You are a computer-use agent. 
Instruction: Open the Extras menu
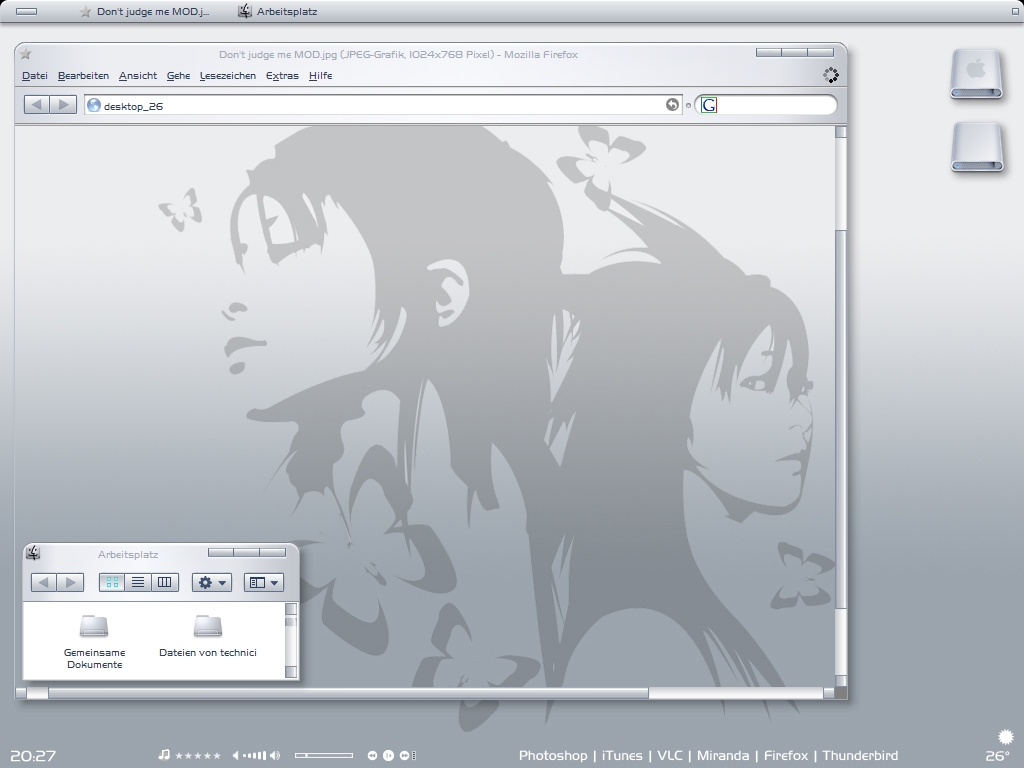[x=282, y=76]
